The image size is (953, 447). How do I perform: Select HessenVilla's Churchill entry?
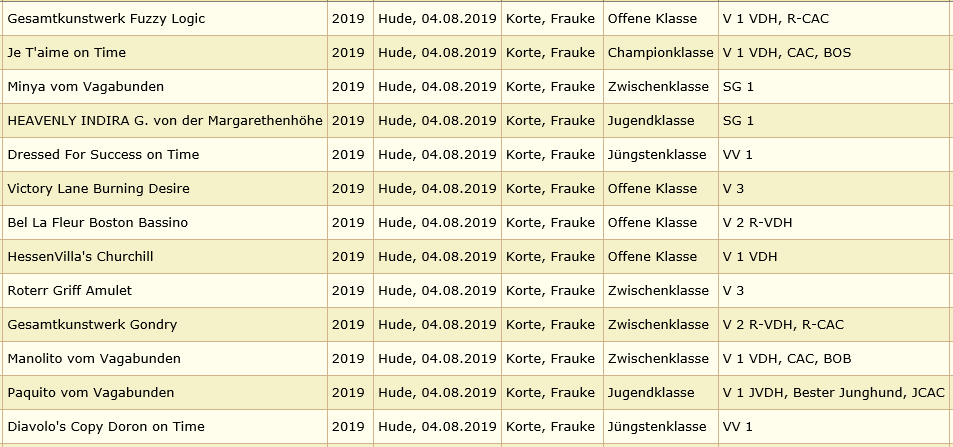click(x=80, y=257)
